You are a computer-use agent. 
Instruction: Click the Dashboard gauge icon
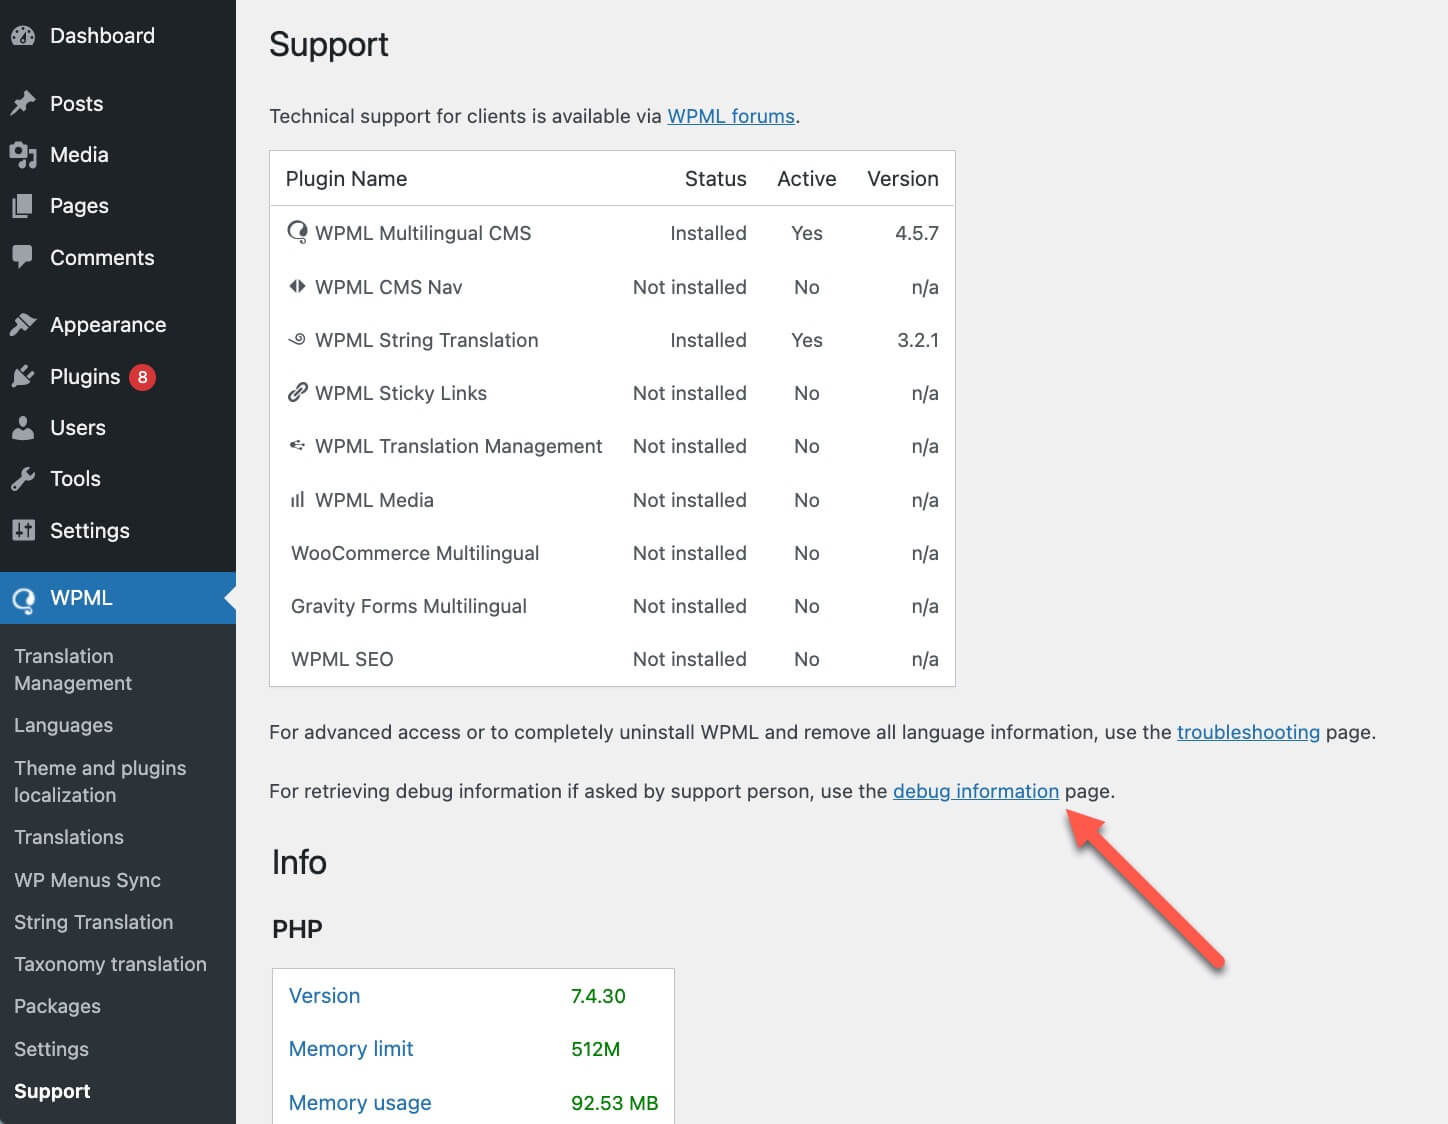coord(23,36)
